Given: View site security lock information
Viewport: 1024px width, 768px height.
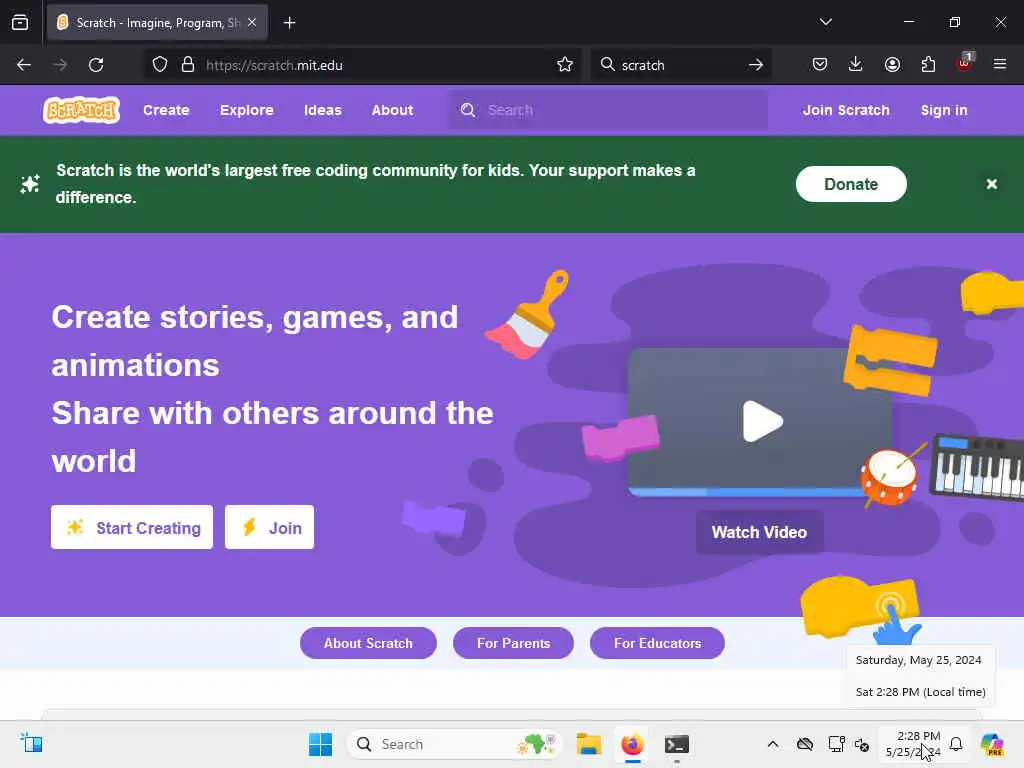Looking at the screenshot, I should coord(188,65).
